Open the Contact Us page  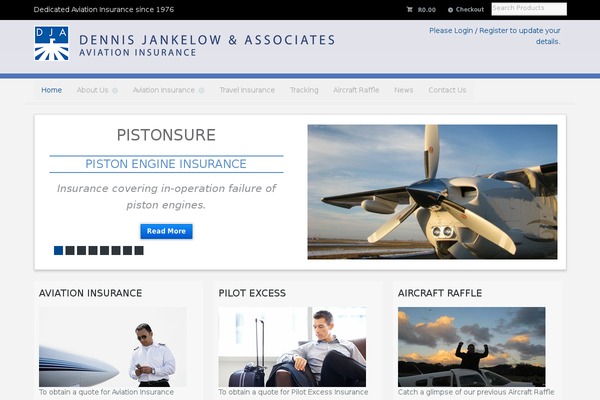tap(447, 90)
